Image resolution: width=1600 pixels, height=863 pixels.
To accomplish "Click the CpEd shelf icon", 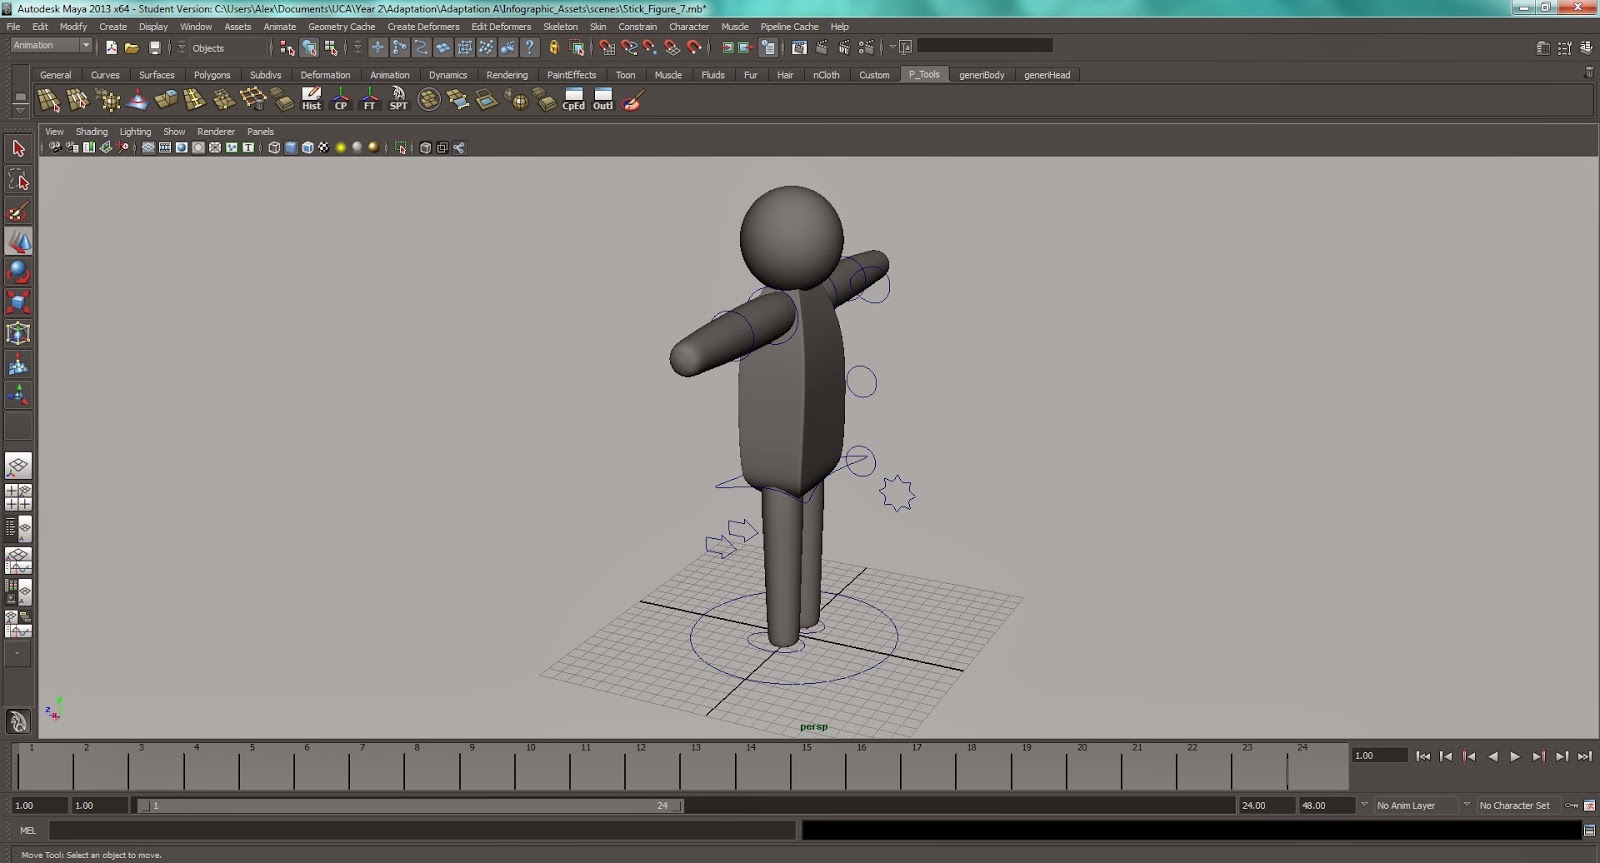I will tap(573, 99).
